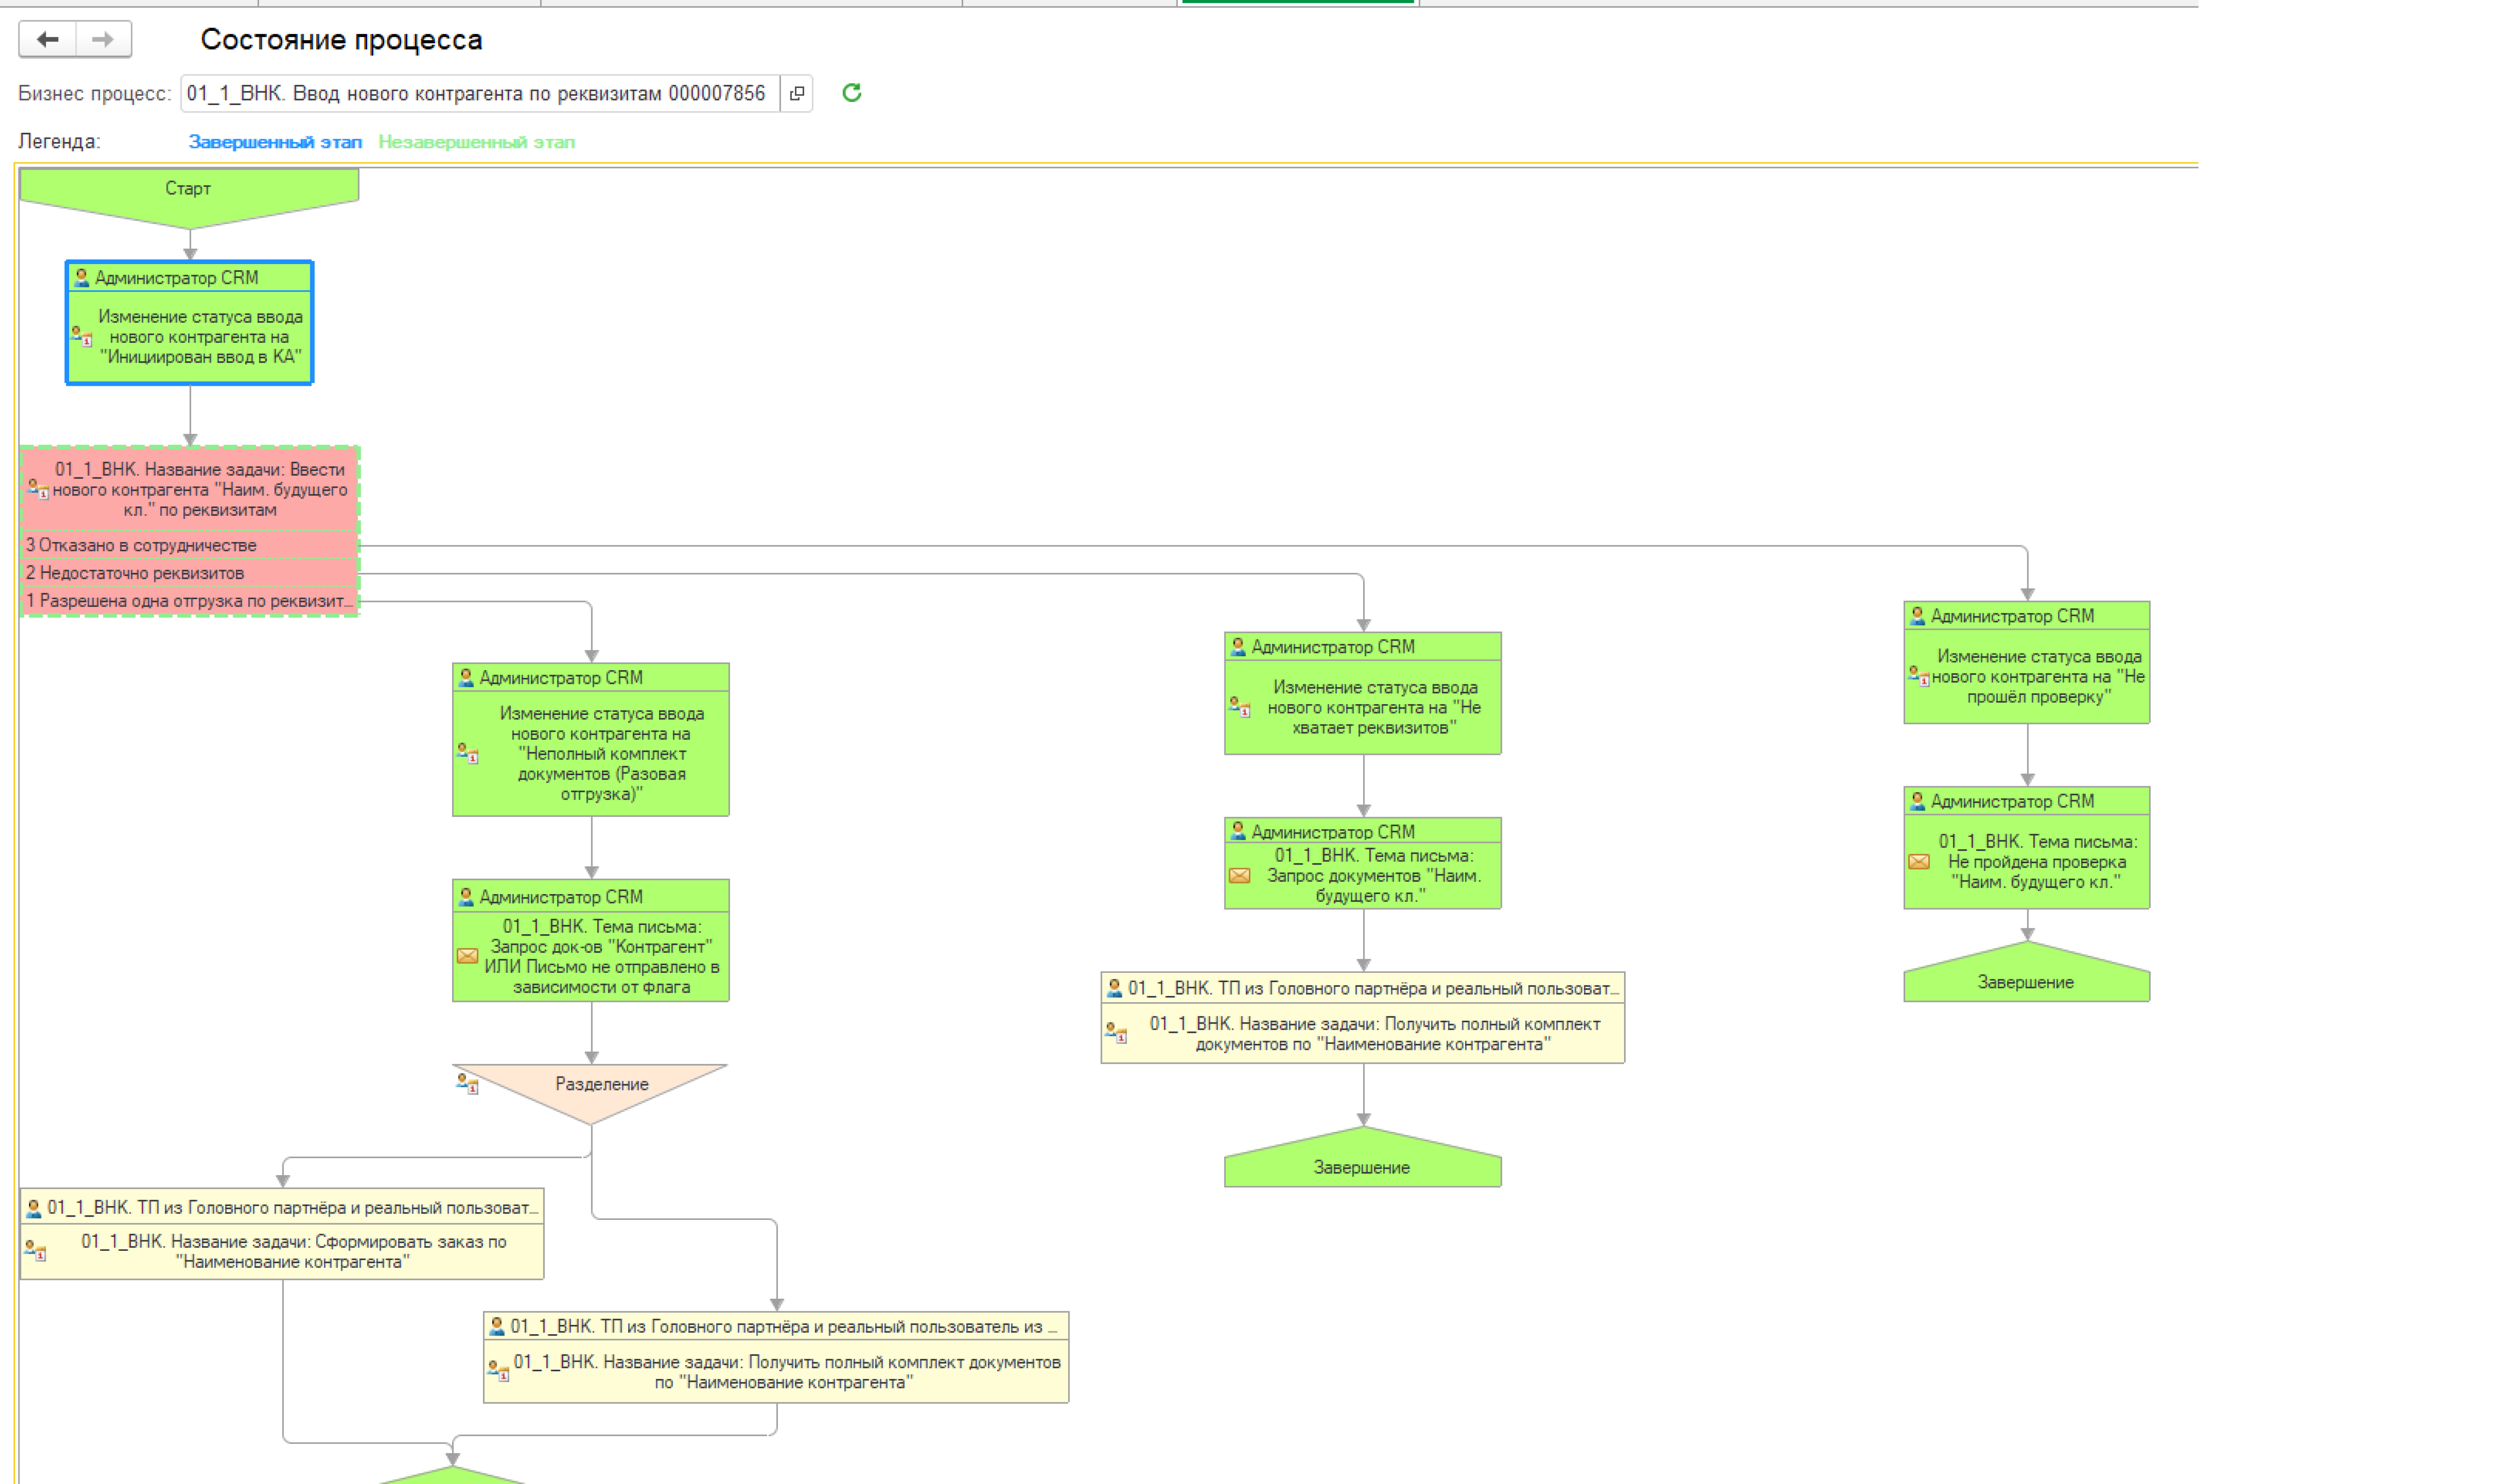Select option "2 Недостаточно реквизитов"

[x=190, y=573]
